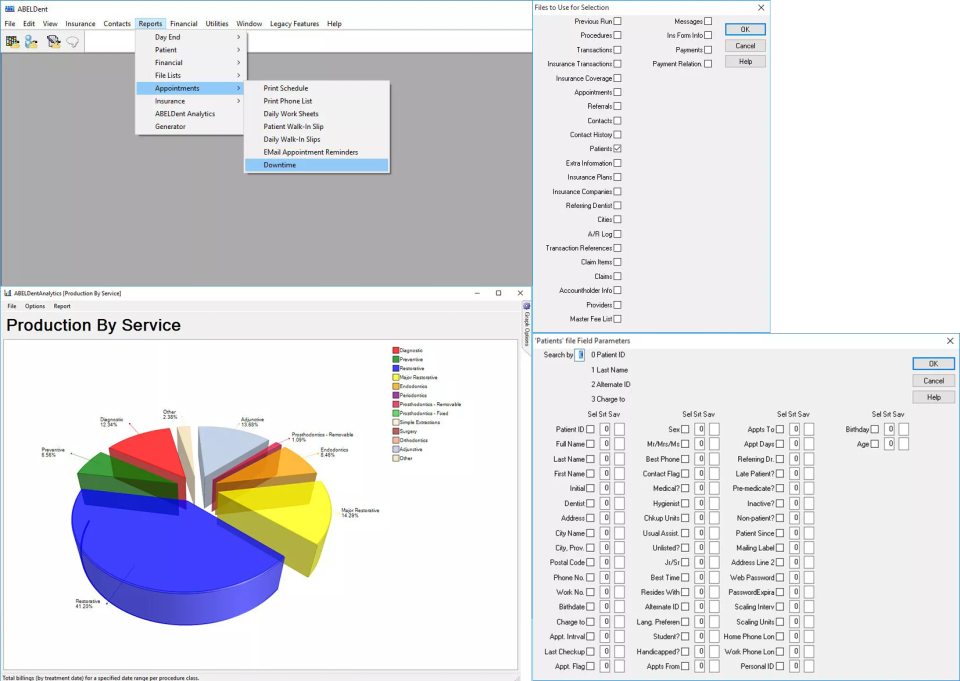Click the Search by input field
Image resolution: width=960 pixels, height=681 pixels.
(x=579, y=355)
